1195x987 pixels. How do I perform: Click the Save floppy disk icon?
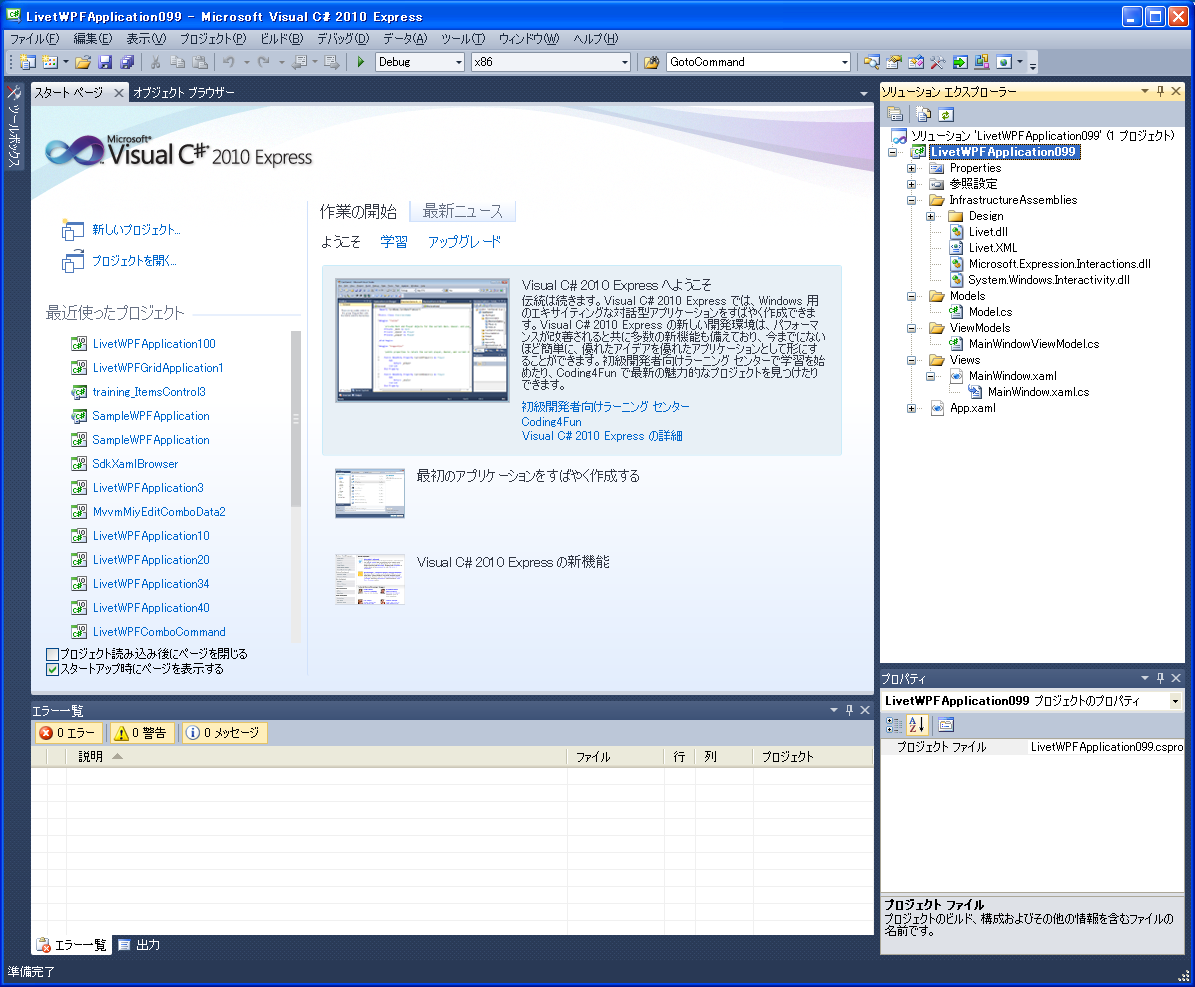coord(105,62)
